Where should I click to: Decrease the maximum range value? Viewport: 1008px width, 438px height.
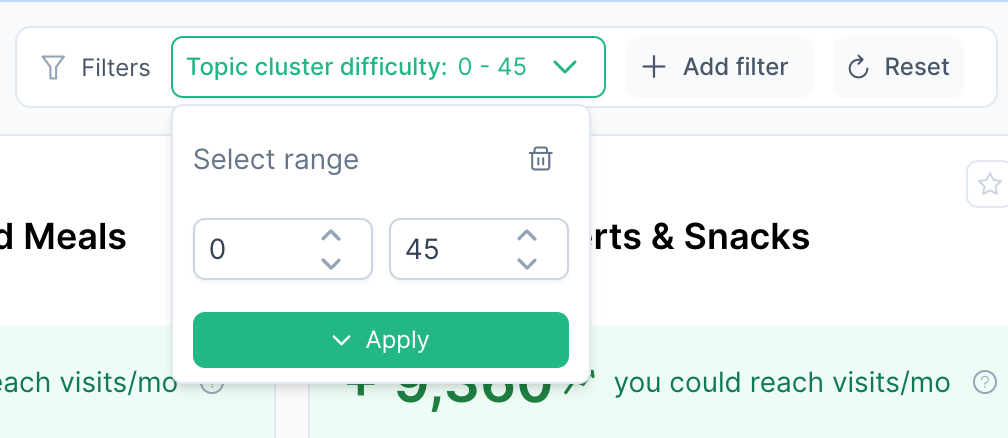point(527,262)
